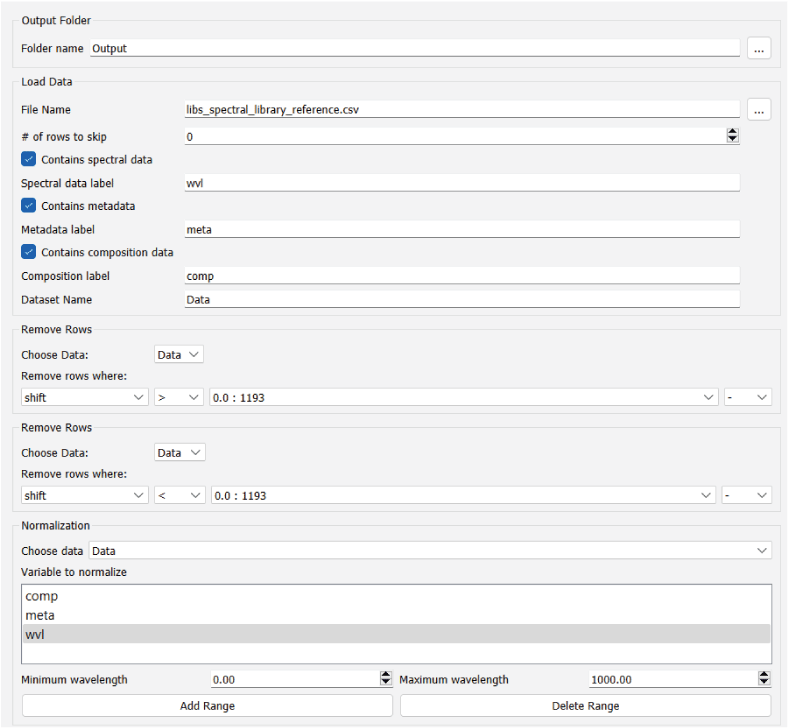Viewport: 788px width, 728px height.
Task: Expand Normalization Choose data combo box
Action: point(430,550)
